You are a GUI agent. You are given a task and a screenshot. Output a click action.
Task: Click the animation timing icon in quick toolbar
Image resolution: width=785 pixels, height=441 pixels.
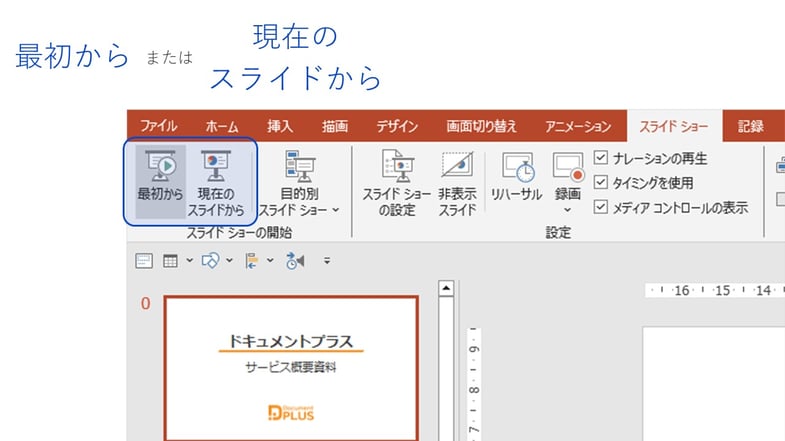tap(295, 261)
